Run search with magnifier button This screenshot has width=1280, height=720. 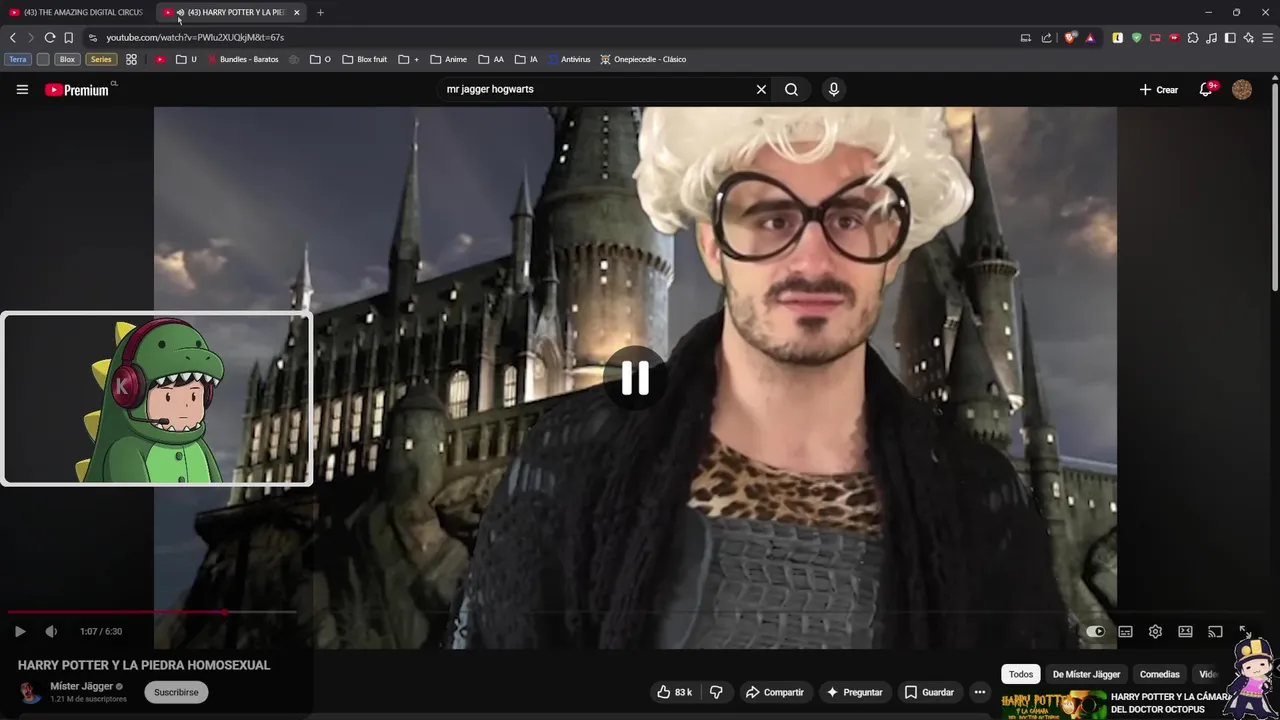pyautogui.click(x=791, y=89)
